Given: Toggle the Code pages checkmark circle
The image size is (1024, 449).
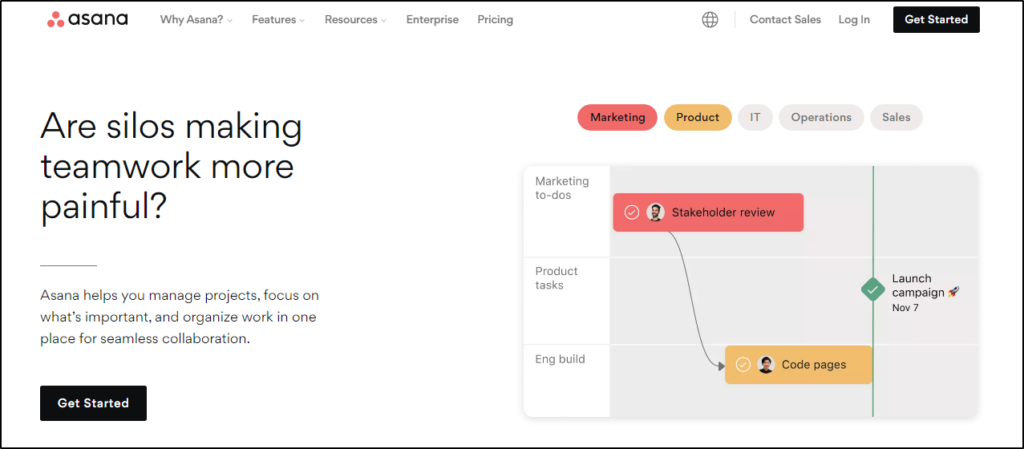Looking at the screenshot, I should (x=743, y=365).
